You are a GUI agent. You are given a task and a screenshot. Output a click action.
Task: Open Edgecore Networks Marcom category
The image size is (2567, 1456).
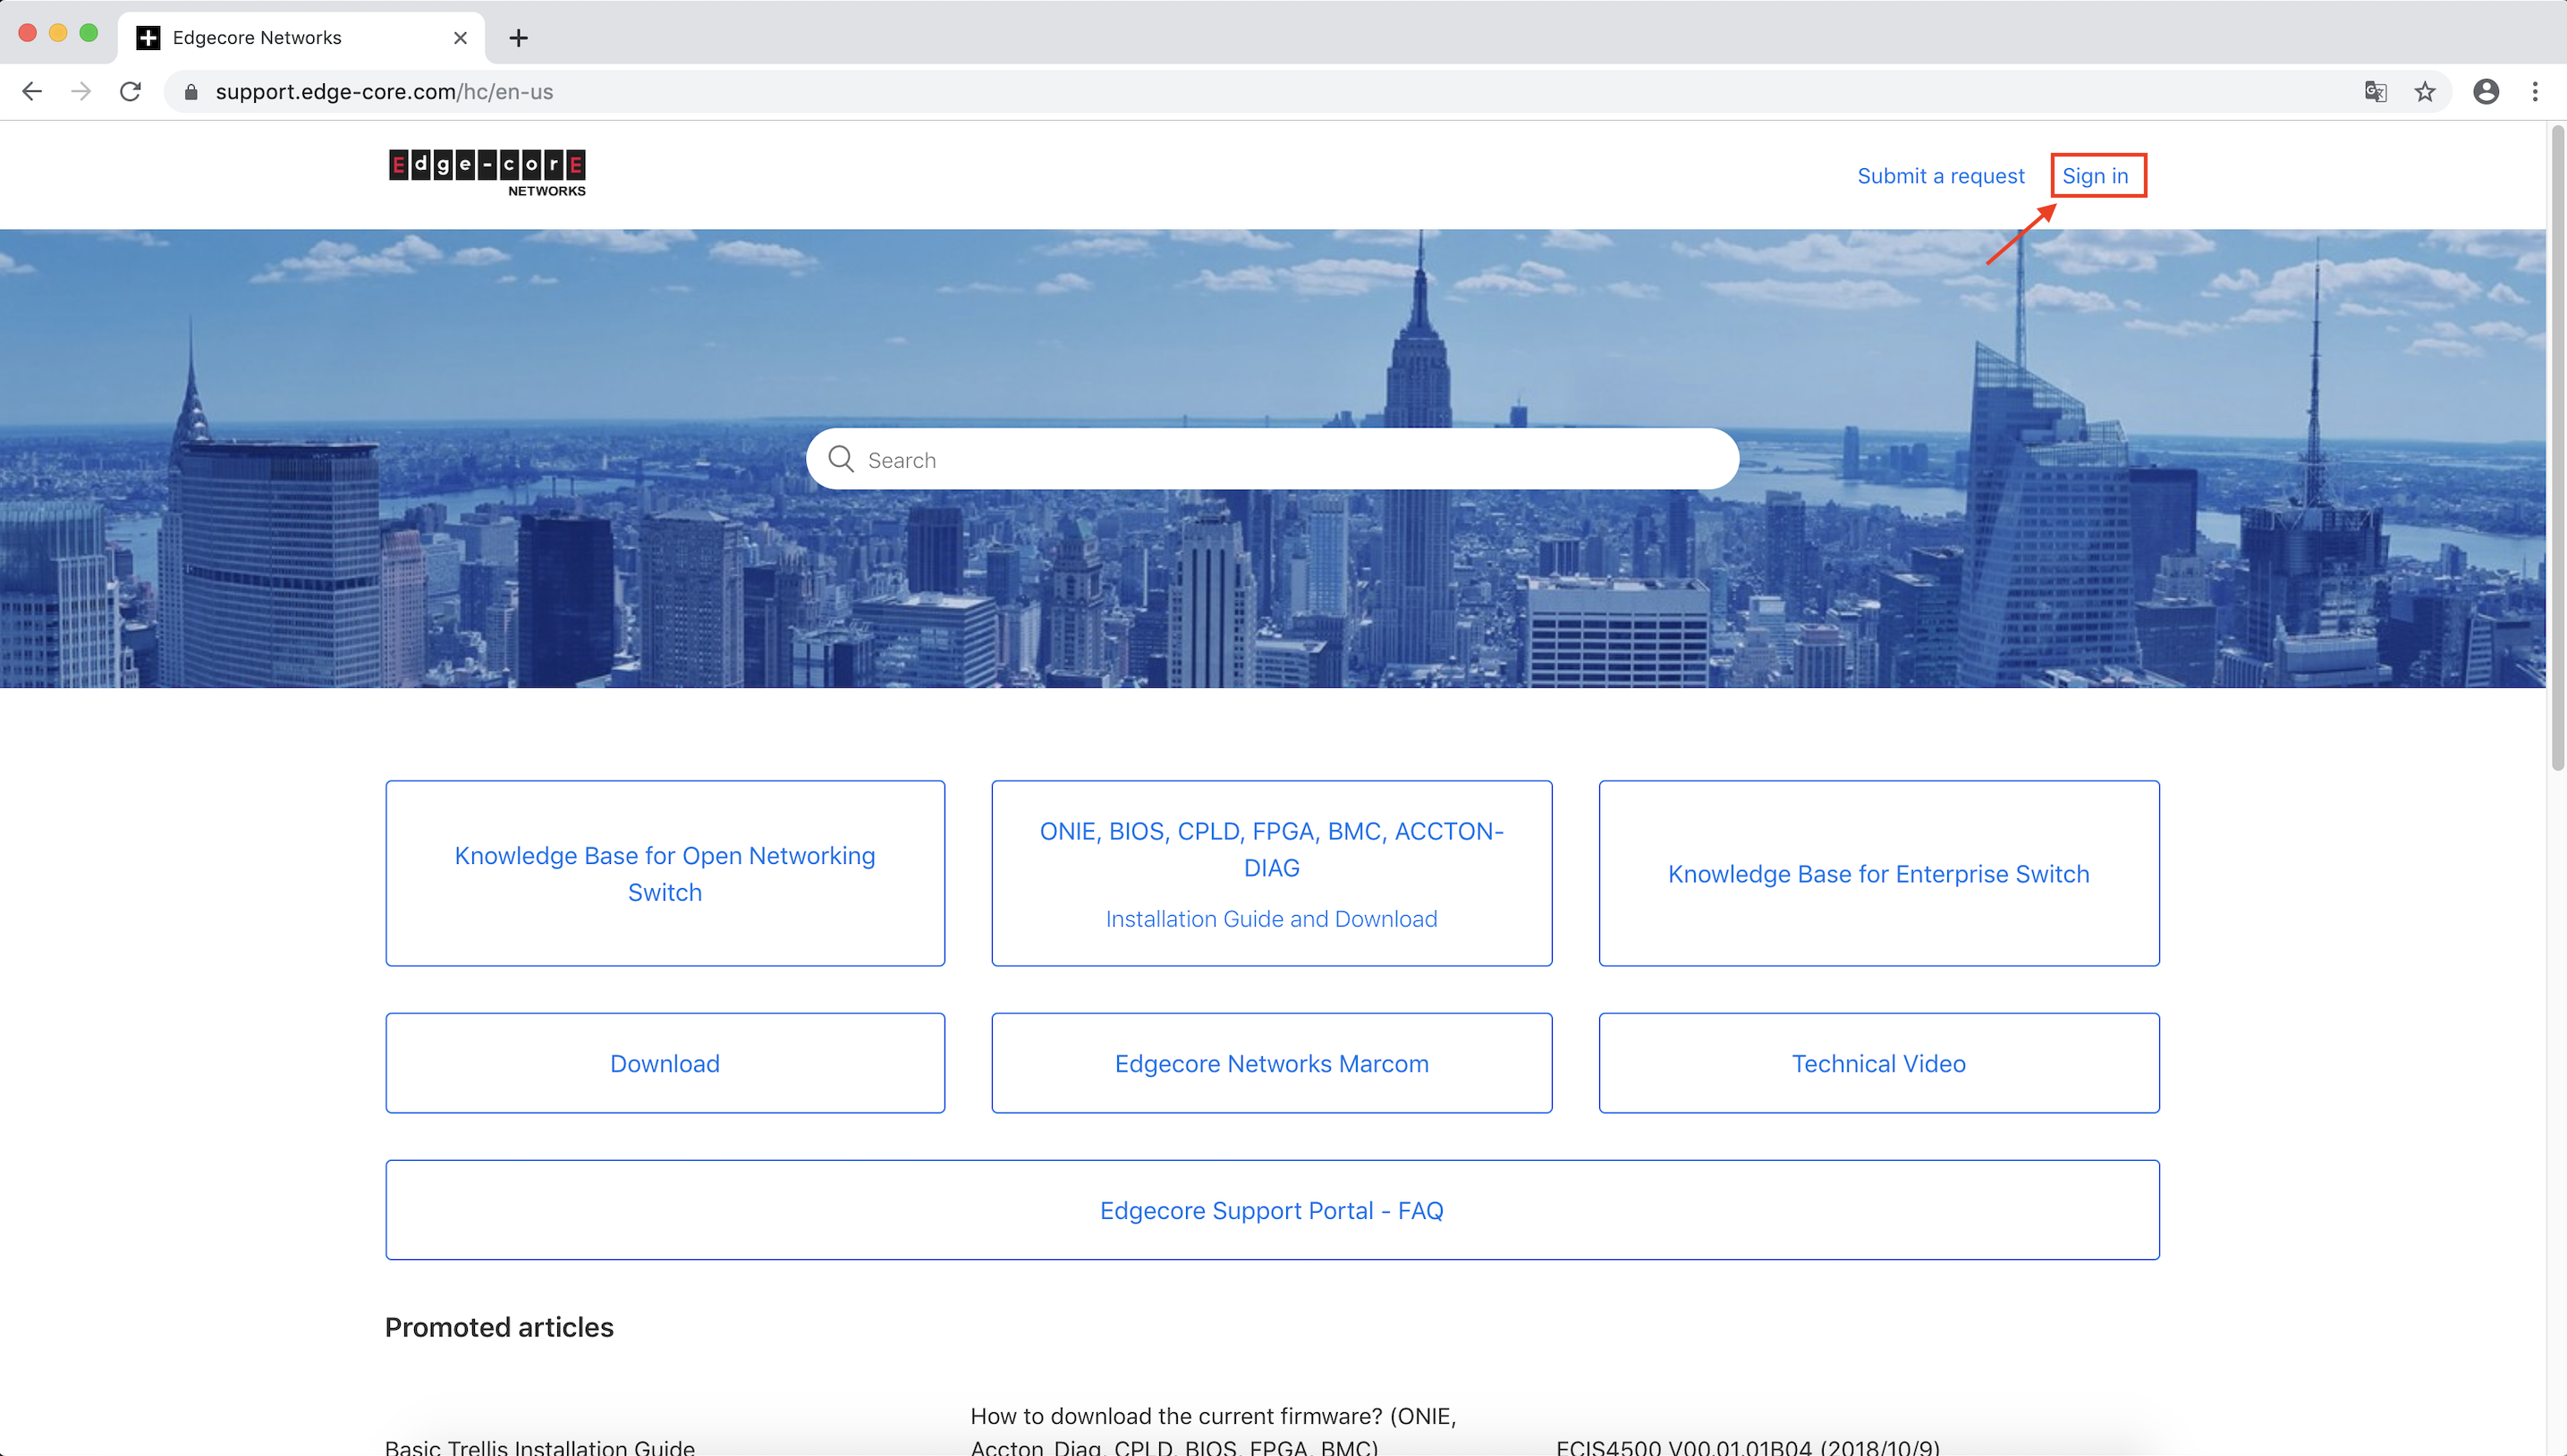(1272, 1063)
